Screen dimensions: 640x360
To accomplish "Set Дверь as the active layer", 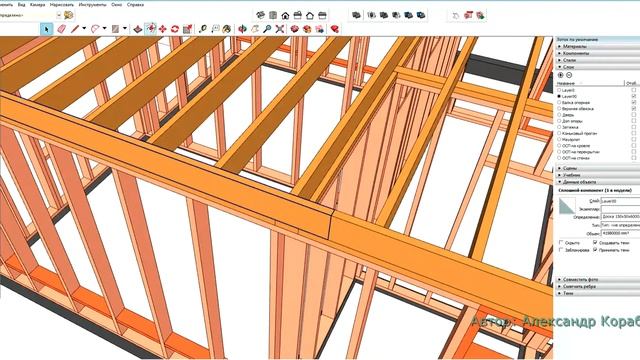I will 559,115.
